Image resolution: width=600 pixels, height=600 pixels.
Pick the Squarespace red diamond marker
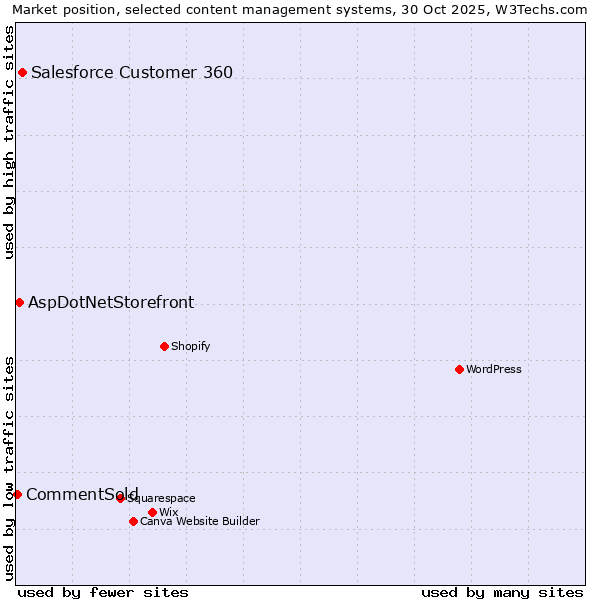pos(120,498)
